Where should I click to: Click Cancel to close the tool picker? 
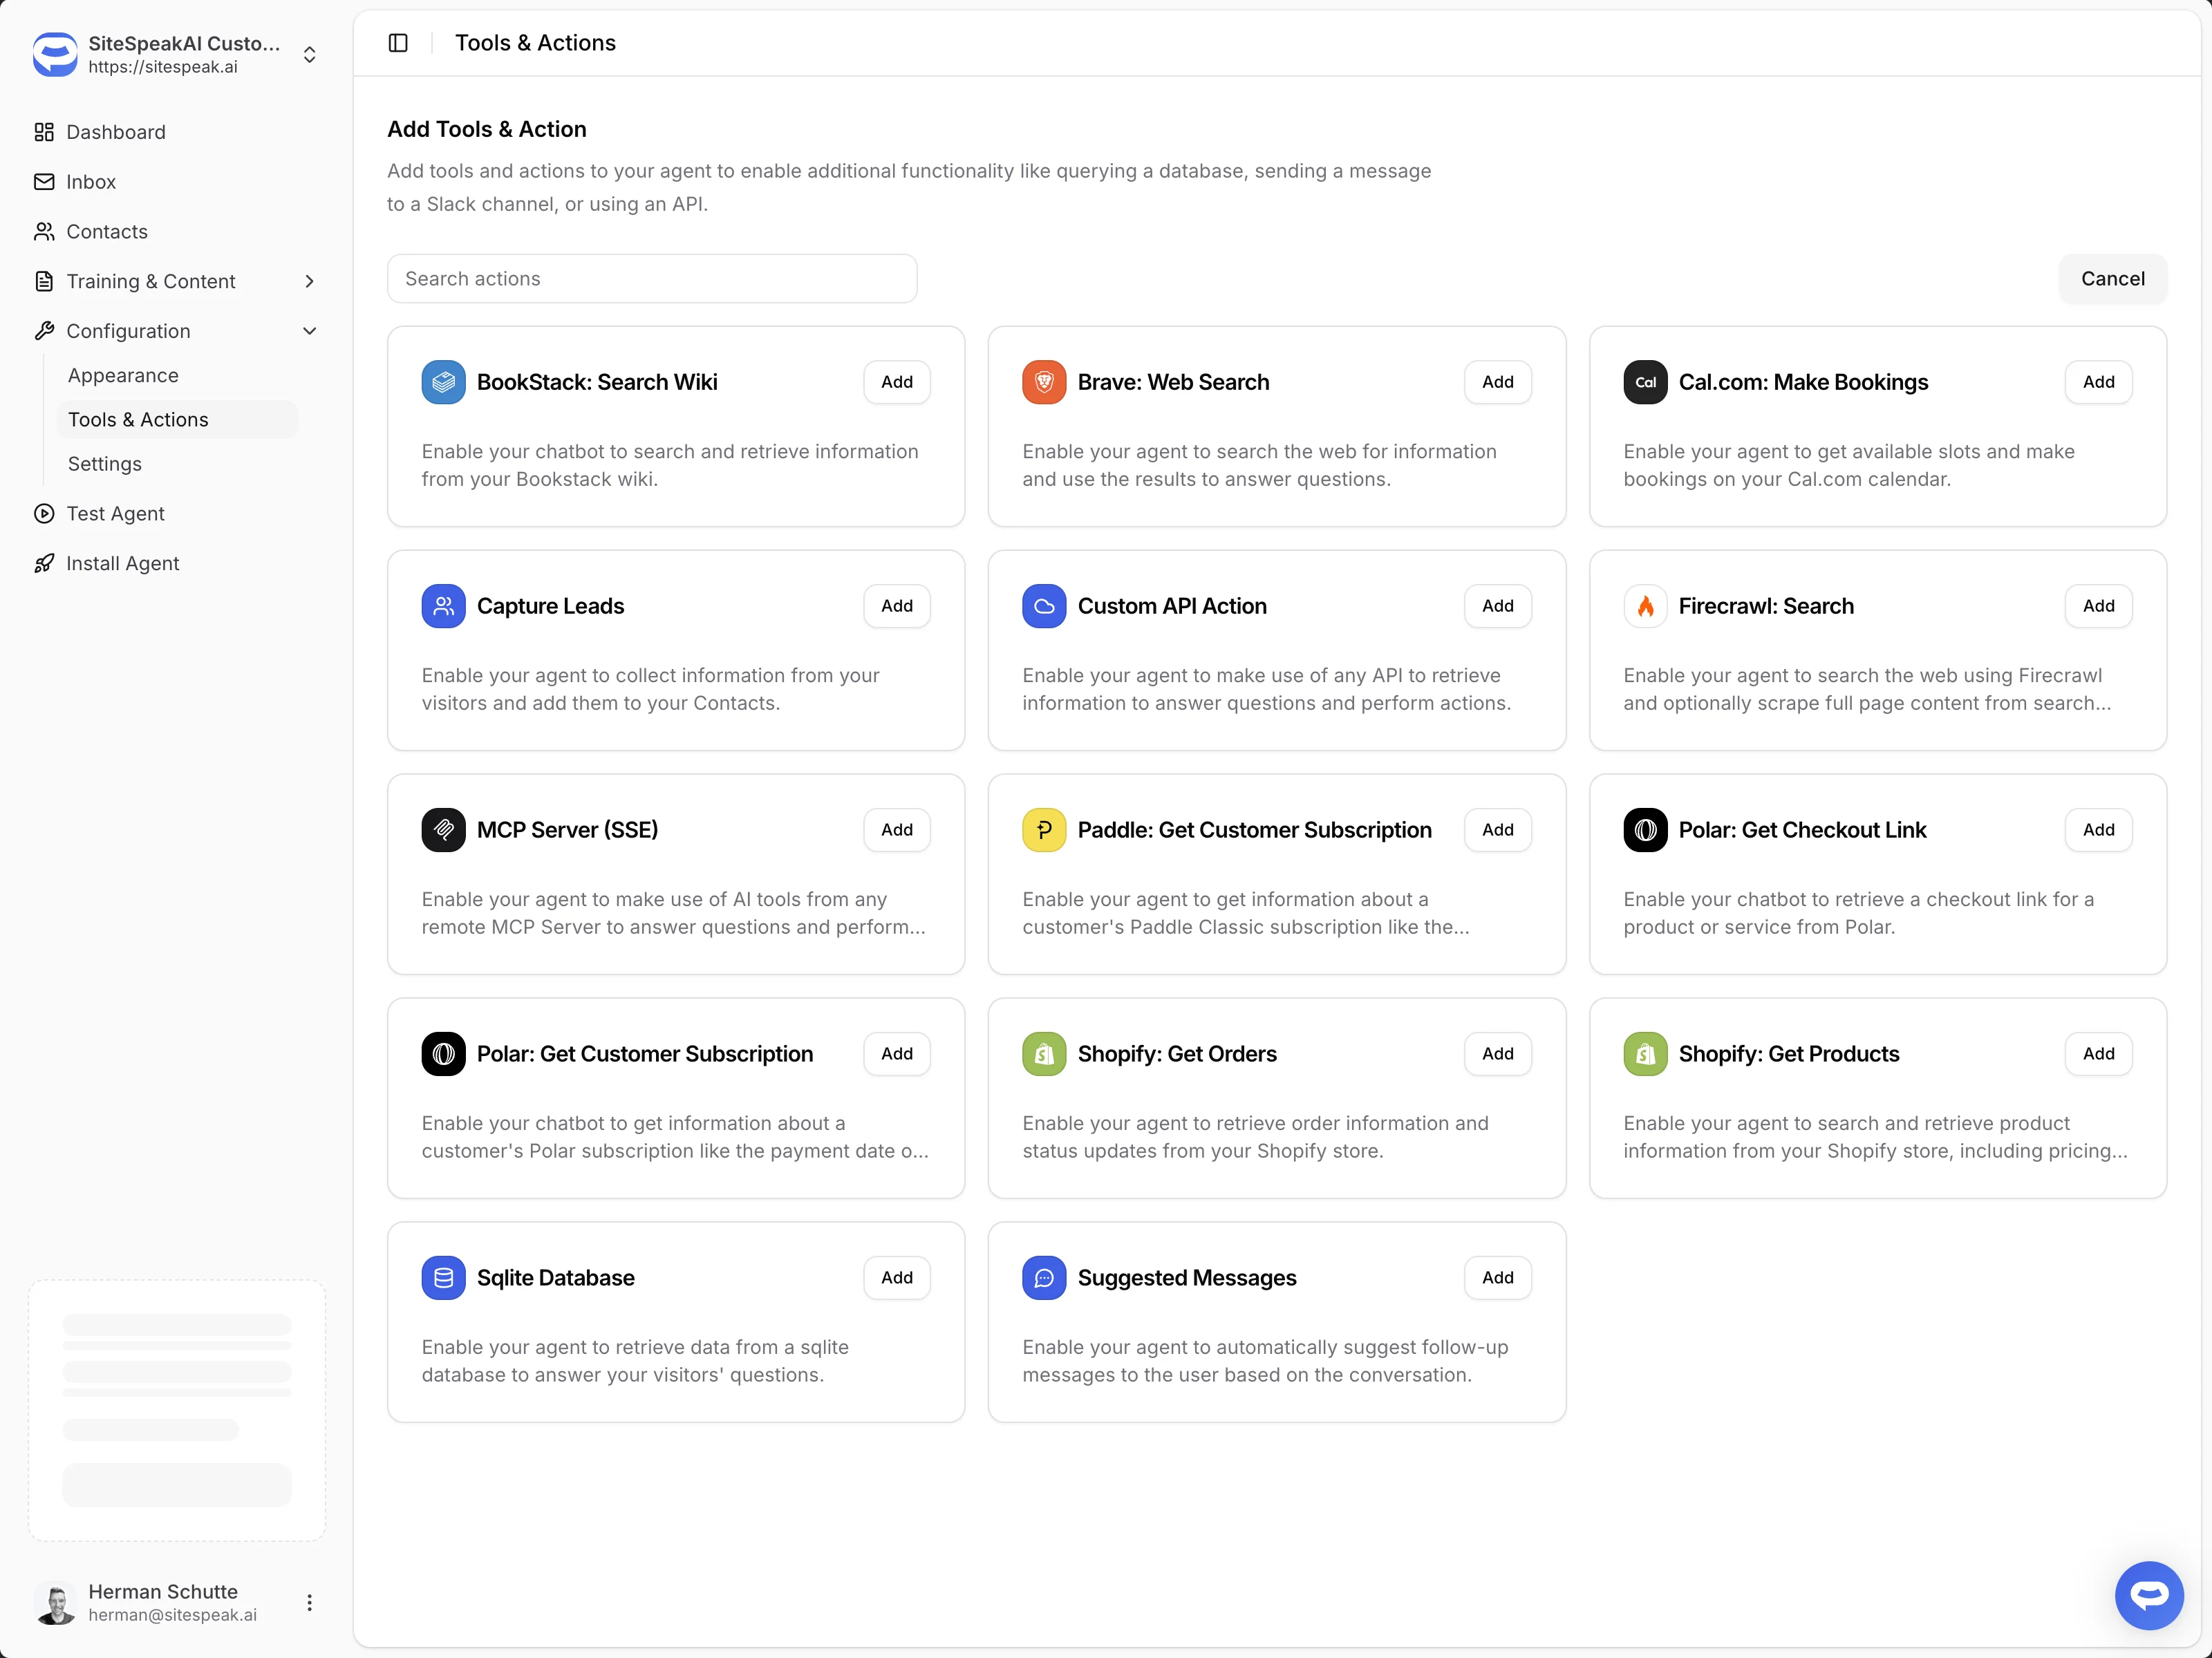pos(2112,278)
